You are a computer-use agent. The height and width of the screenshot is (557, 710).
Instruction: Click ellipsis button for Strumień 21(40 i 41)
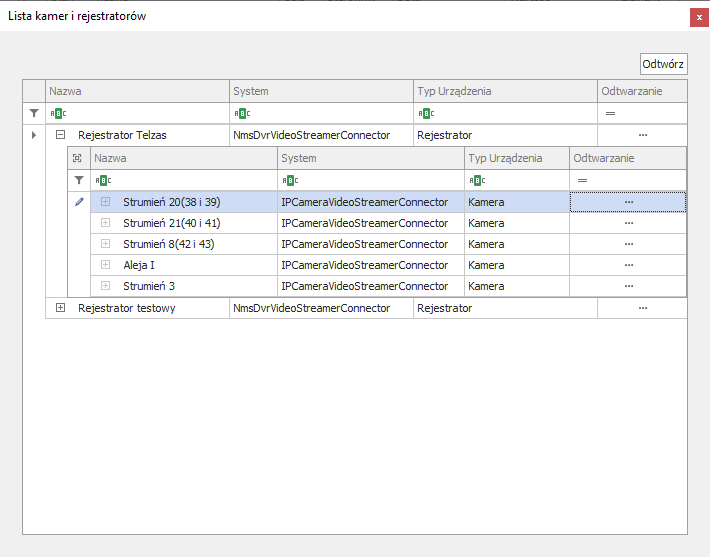click(628, 223)
